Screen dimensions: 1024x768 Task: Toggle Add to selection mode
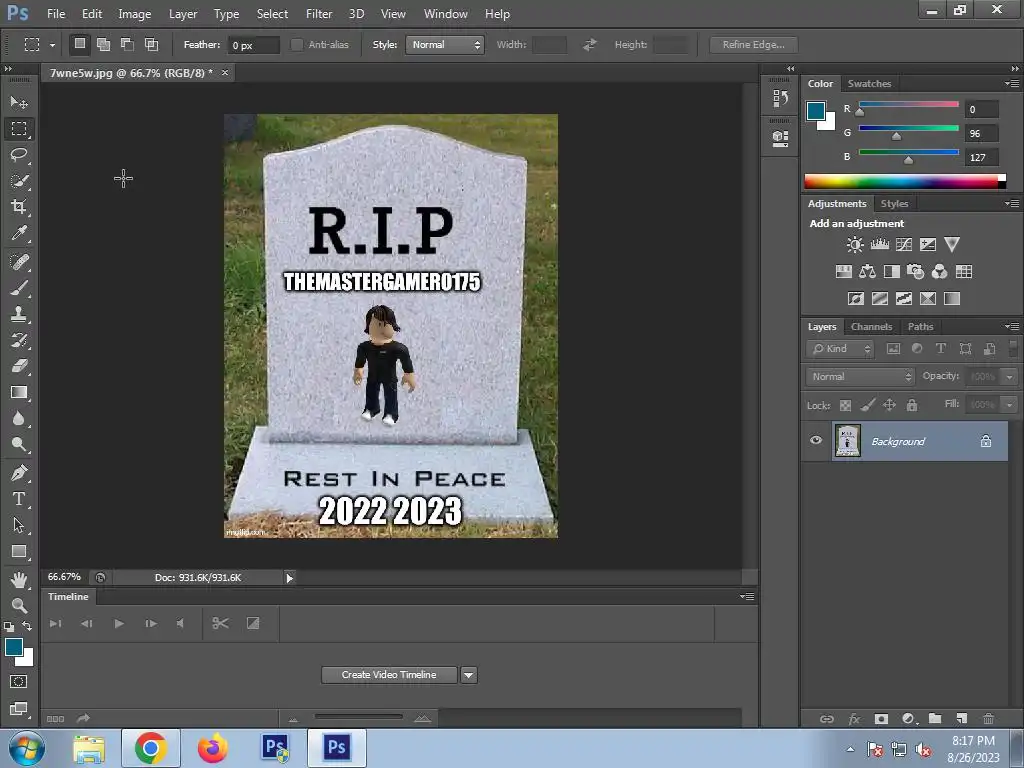[x=103, y=44]
